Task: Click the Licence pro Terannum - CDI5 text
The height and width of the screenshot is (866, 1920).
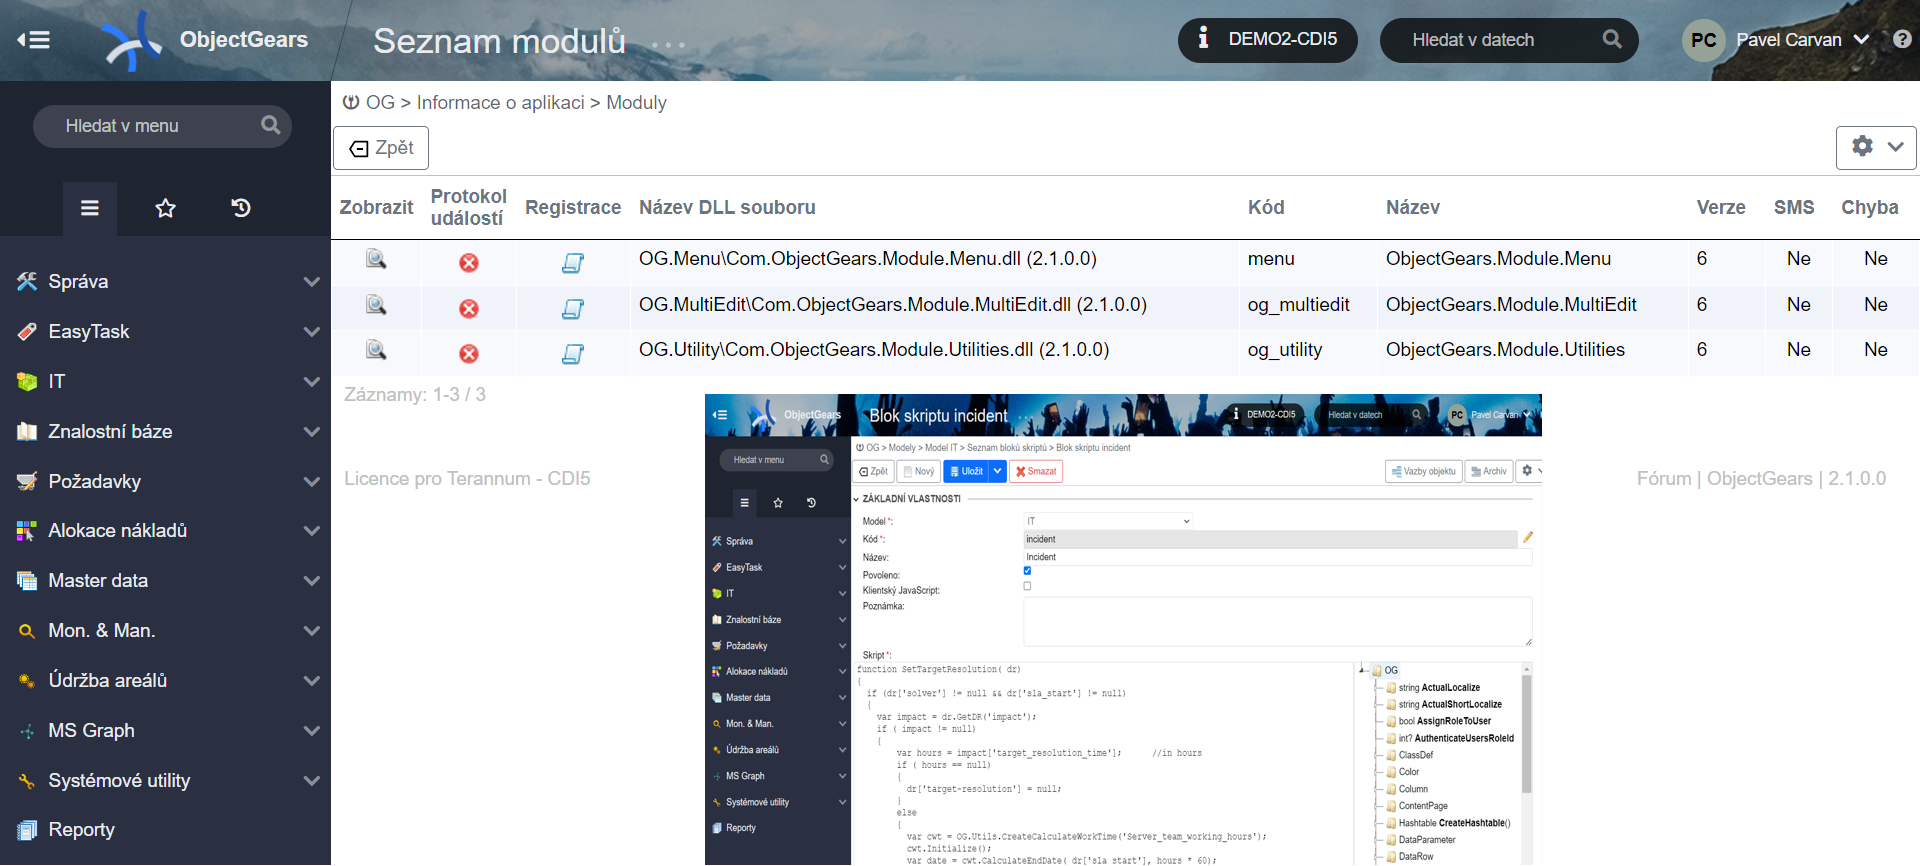Action: [467, 479]
